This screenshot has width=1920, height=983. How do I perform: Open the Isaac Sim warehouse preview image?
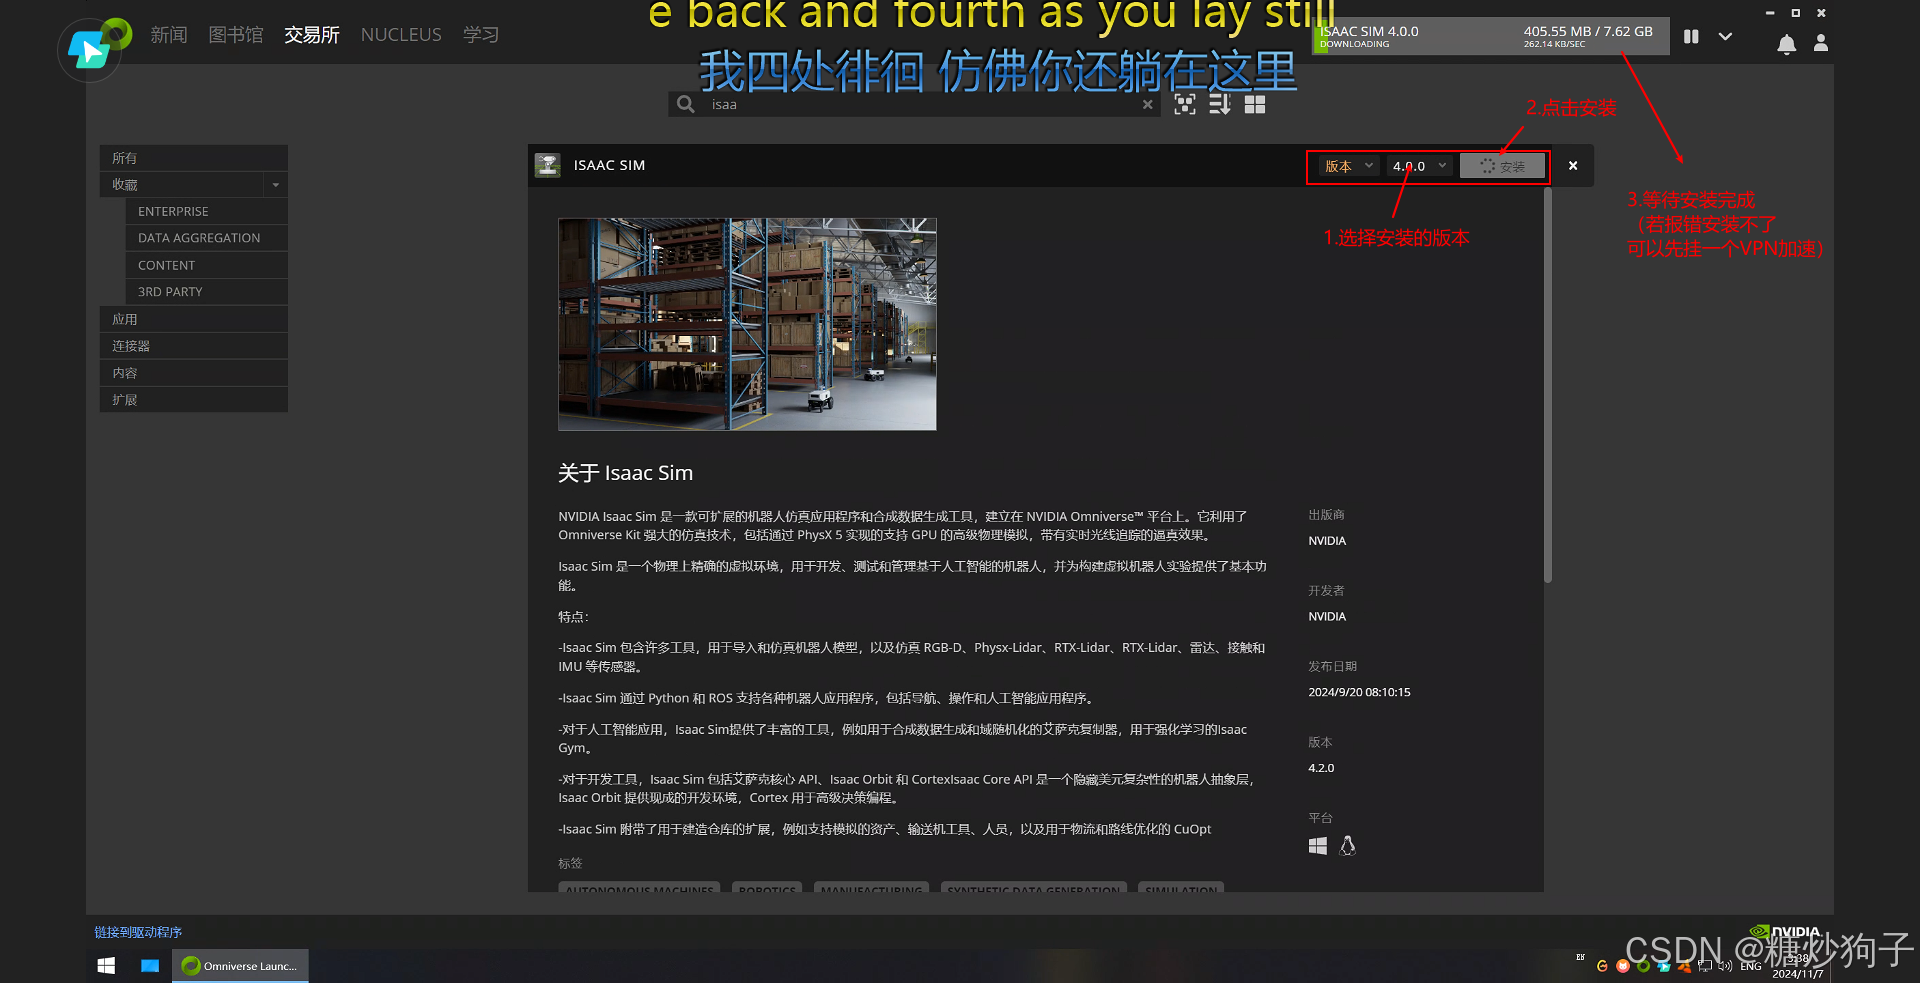point(747,324)
